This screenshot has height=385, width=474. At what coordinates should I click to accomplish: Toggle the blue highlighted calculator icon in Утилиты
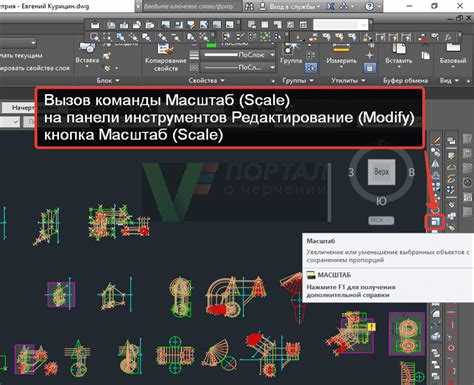369,68
